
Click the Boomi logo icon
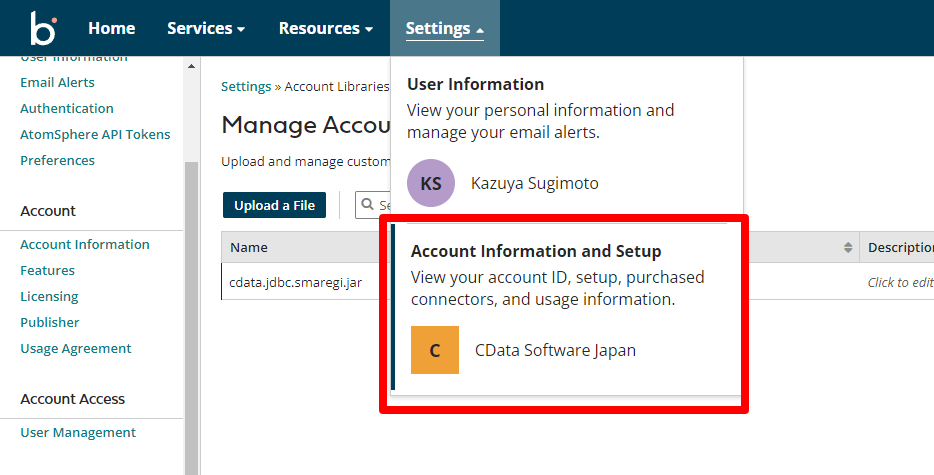coord(43,28)
